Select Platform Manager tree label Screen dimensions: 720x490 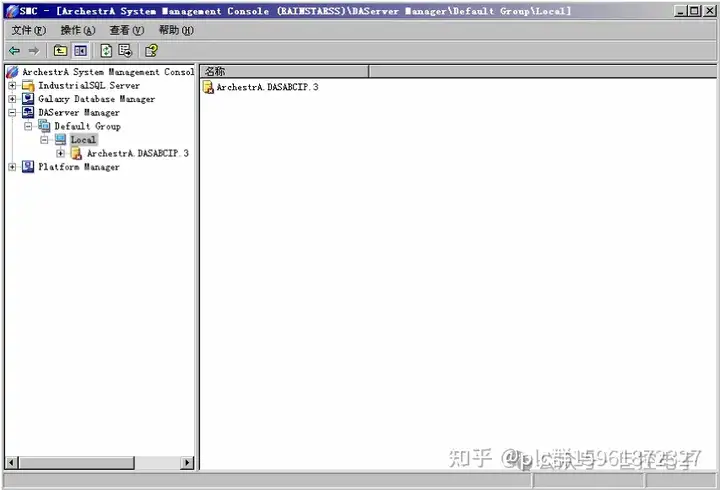(x=79, y=167)
